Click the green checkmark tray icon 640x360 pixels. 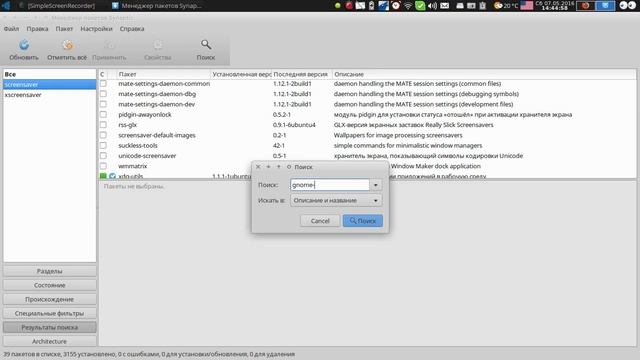point(420,6)
